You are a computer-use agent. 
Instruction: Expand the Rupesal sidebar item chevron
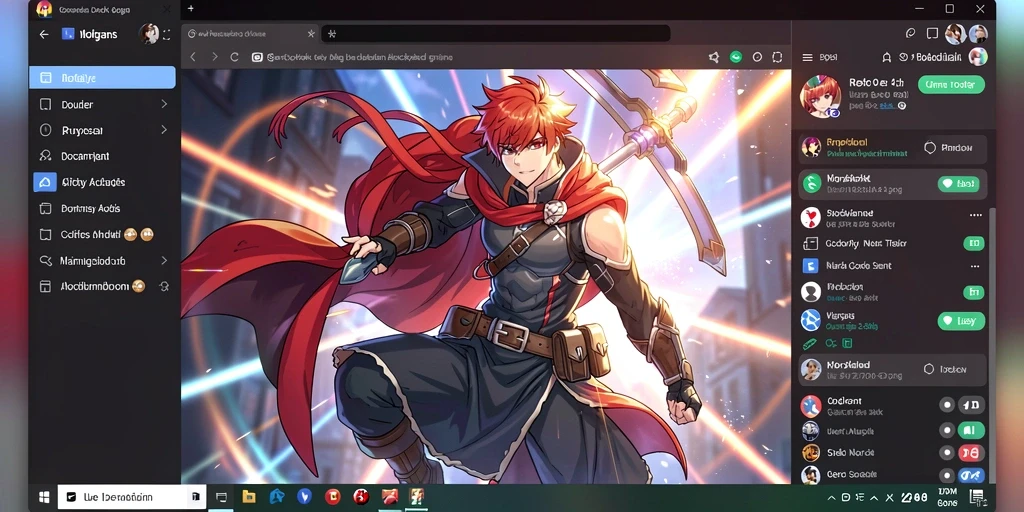click(x=164, y=130)
